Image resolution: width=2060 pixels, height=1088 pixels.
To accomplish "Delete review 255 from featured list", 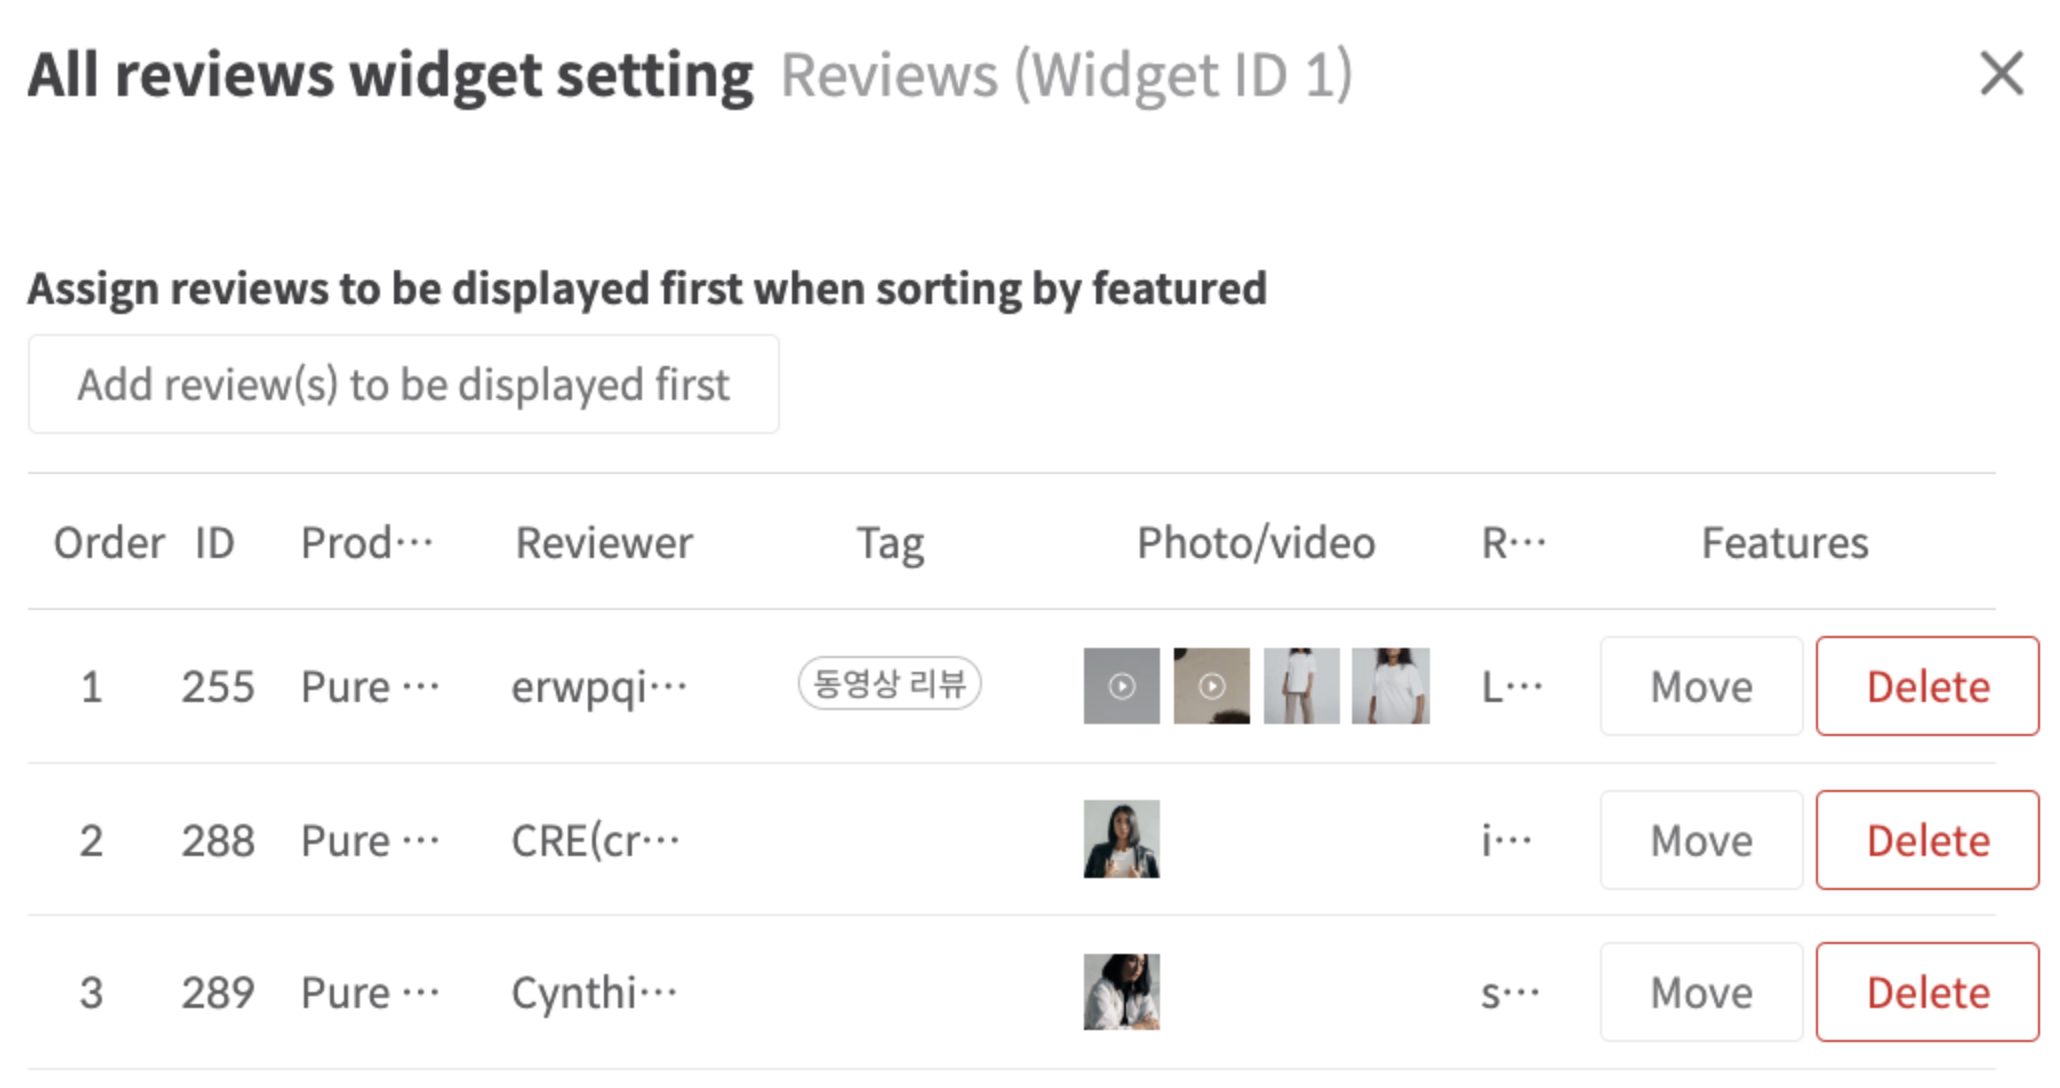I will (1927, 686).
